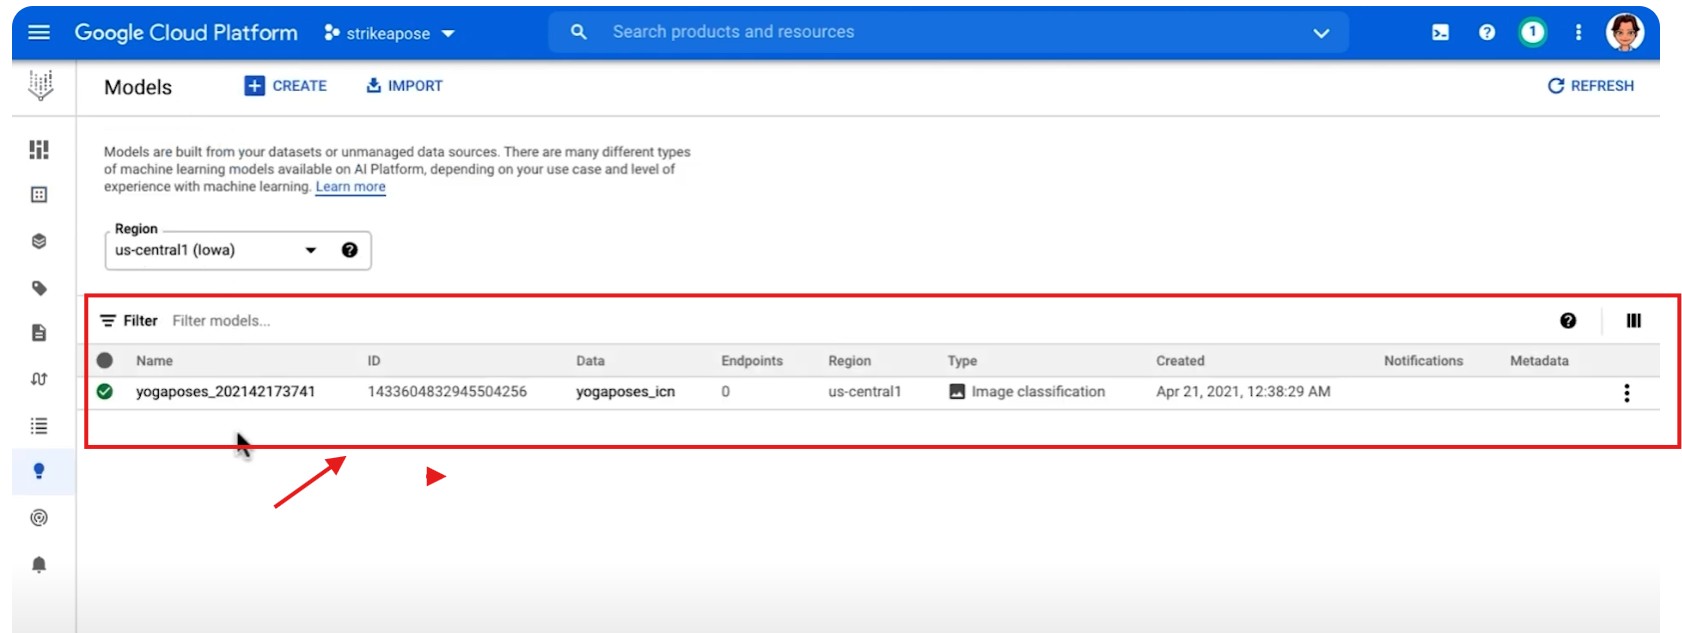Open the hamburger navigation menu
The image size is (1682, 633).
pyautogui.click(x=39, y=33)
